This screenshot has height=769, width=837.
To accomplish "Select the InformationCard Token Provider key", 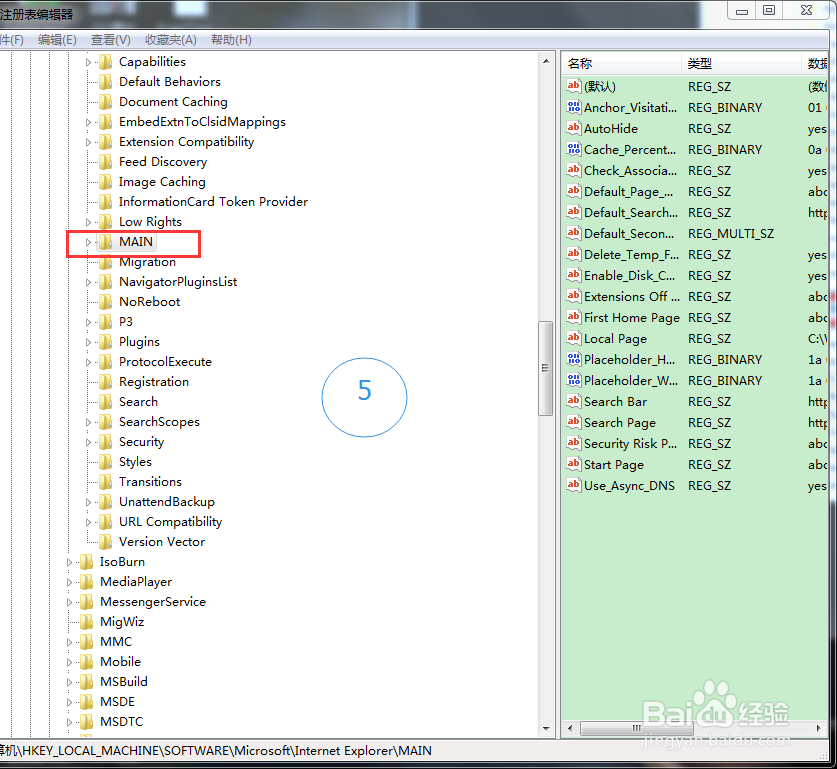I will [x=213, y=202].
